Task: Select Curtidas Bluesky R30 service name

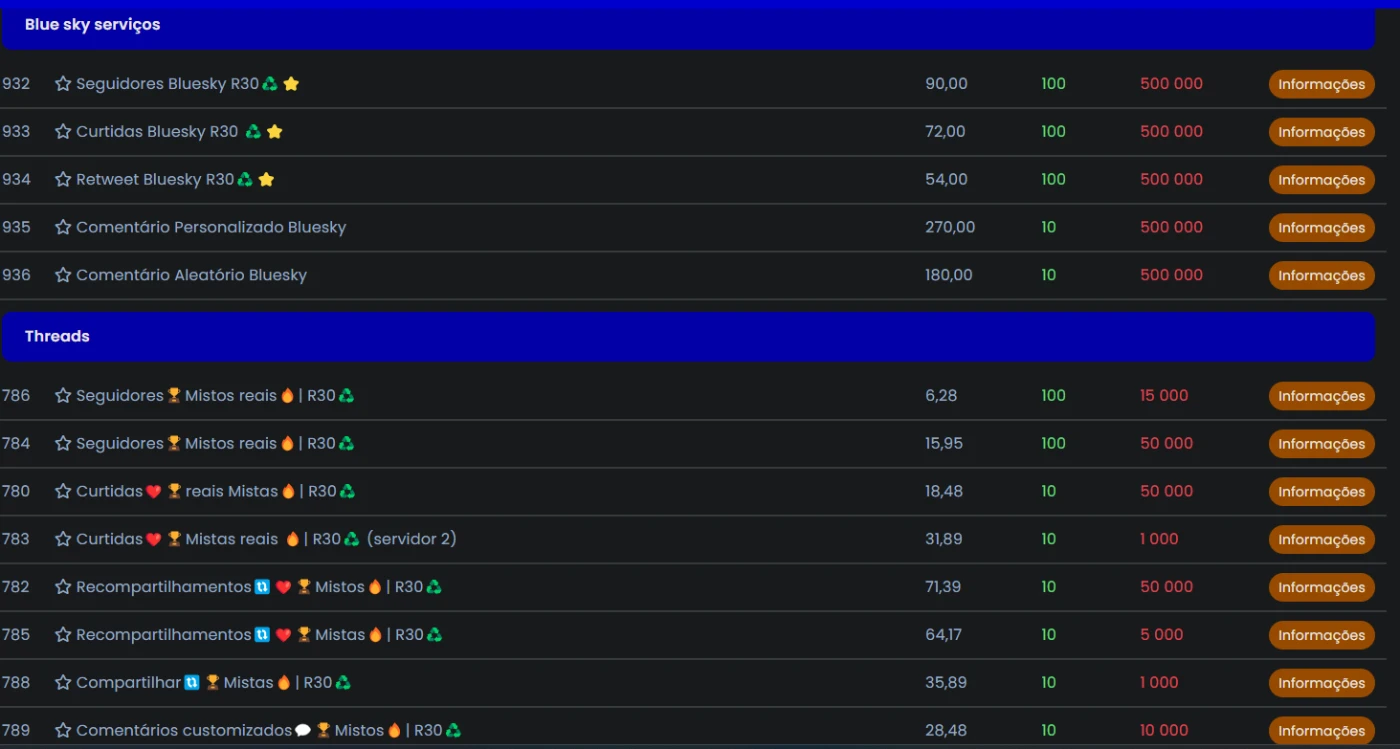Action: point(157,132)
